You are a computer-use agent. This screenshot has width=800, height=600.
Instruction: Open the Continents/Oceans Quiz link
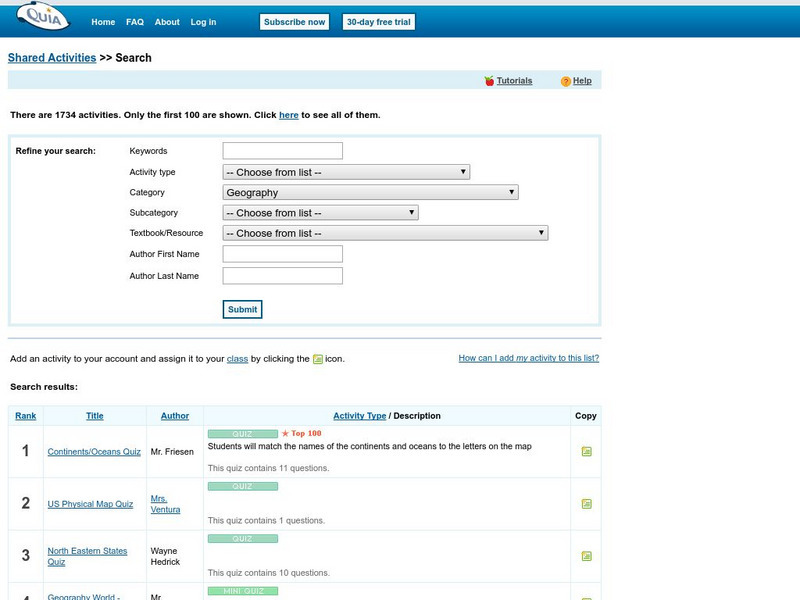click(94, 451)
